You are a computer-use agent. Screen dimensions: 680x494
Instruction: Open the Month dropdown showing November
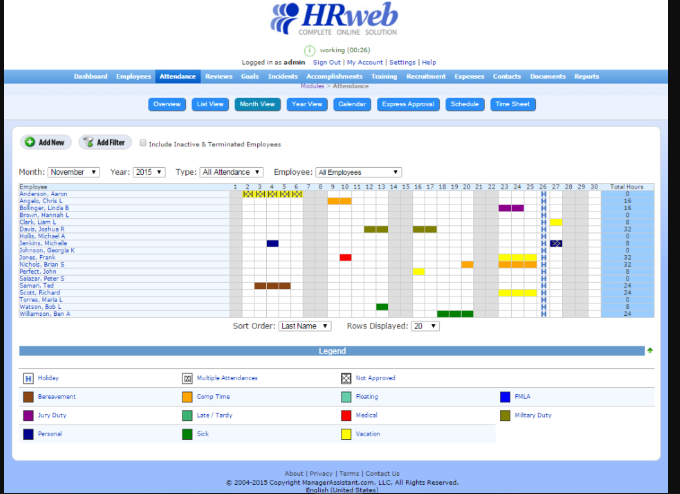tap(74, 172)
